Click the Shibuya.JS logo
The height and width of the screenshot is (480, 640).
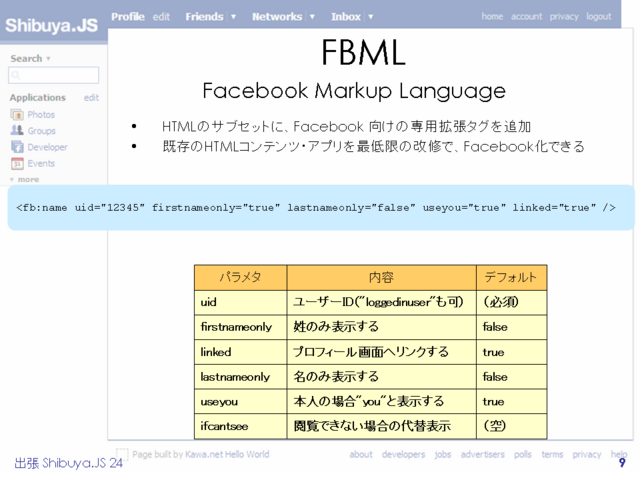[51, 25]
